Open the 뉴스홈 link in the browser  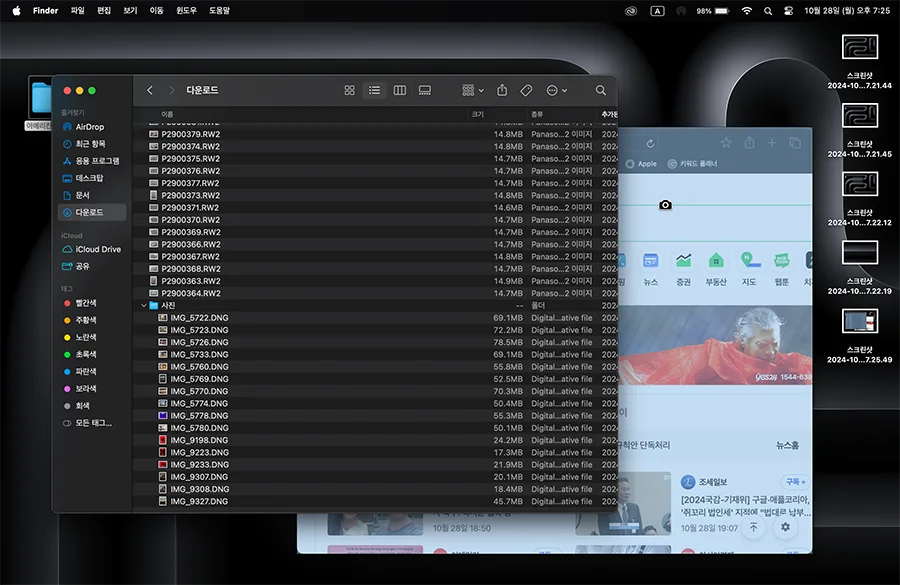click(x=787, y=445)
